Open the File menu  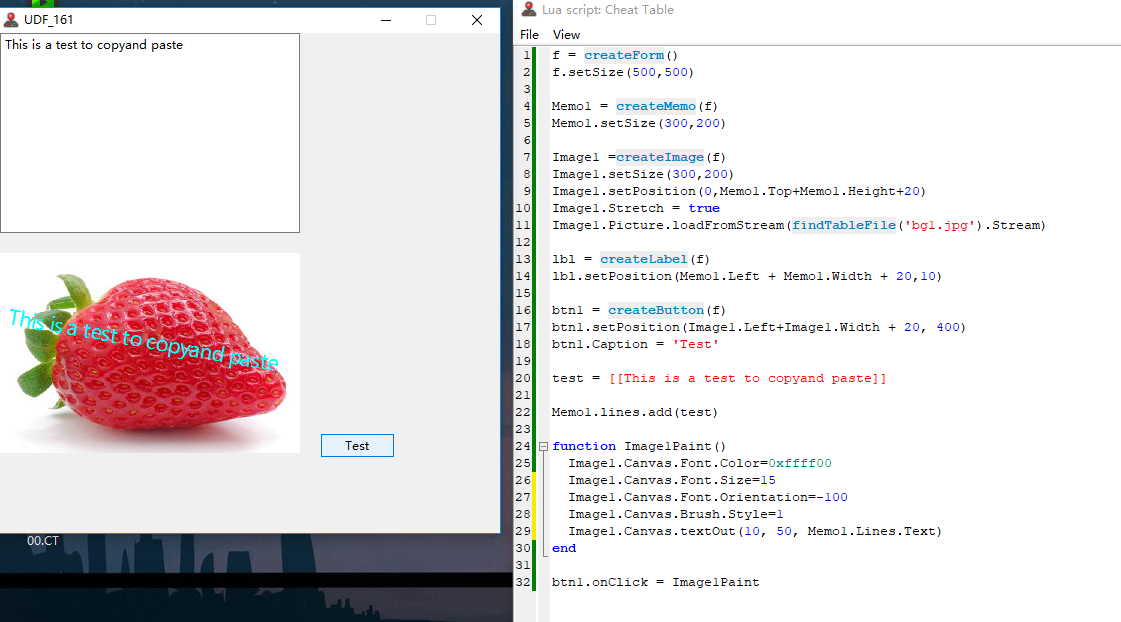pos(529,35)
